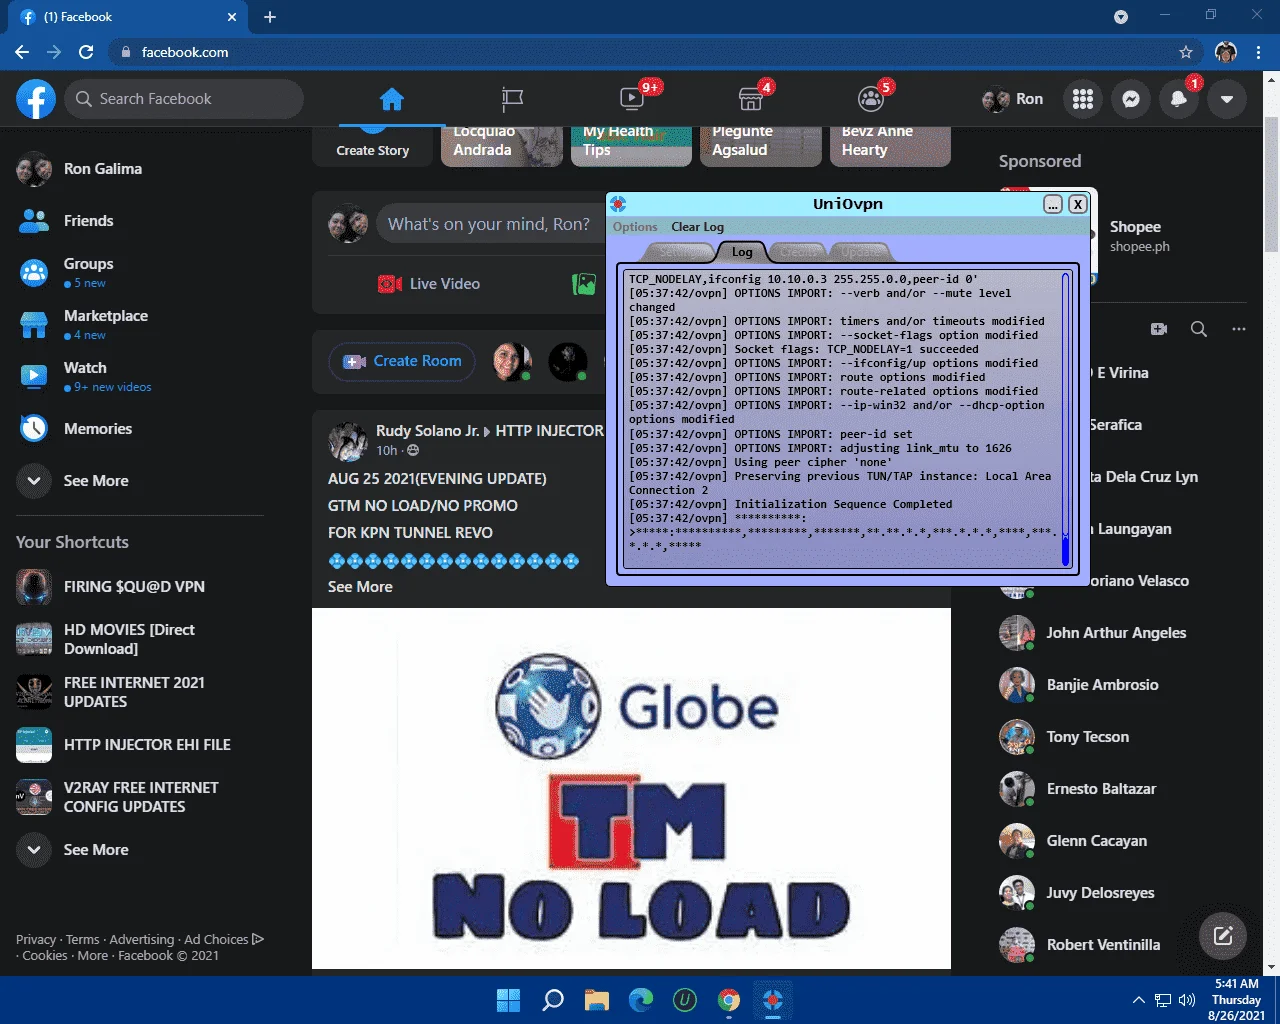Viewport: 1280px width, 1024px height.
Task: Open the Marketplace icon in top navigation
Action: click(751, 99)
